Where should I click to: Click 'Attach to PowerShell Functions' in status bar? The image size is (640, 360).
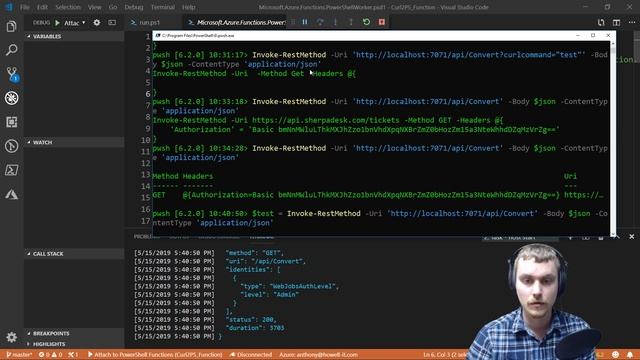coord(155,355)
